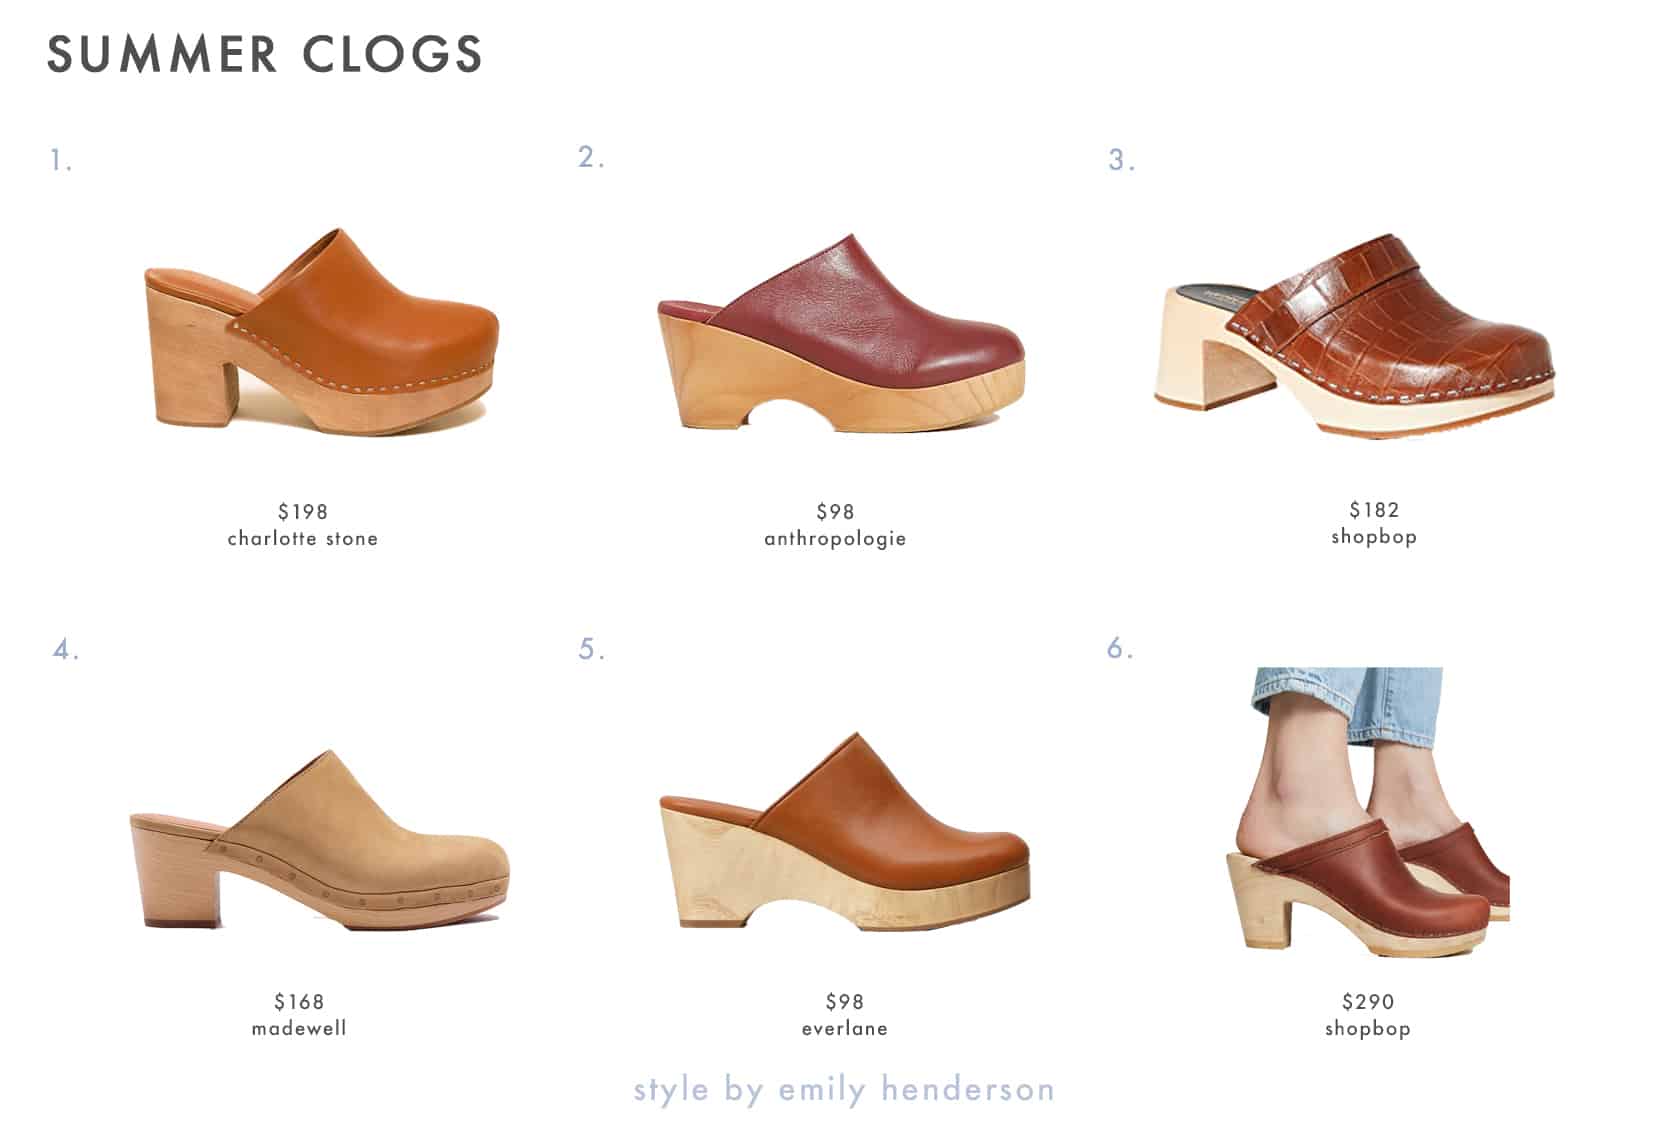
Task: Open the 'anthropologie' retailer link
Action: [x=835, y=539]
